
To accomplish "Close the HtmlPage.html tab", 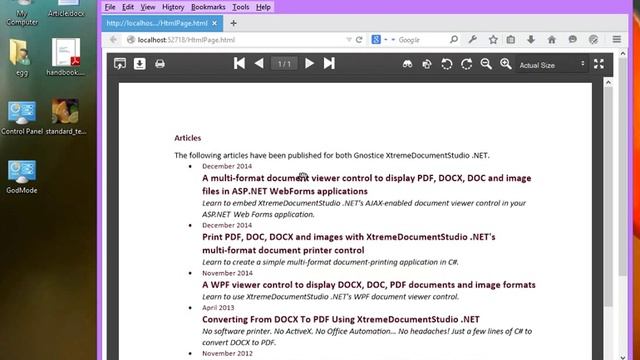I will [215, 23].
